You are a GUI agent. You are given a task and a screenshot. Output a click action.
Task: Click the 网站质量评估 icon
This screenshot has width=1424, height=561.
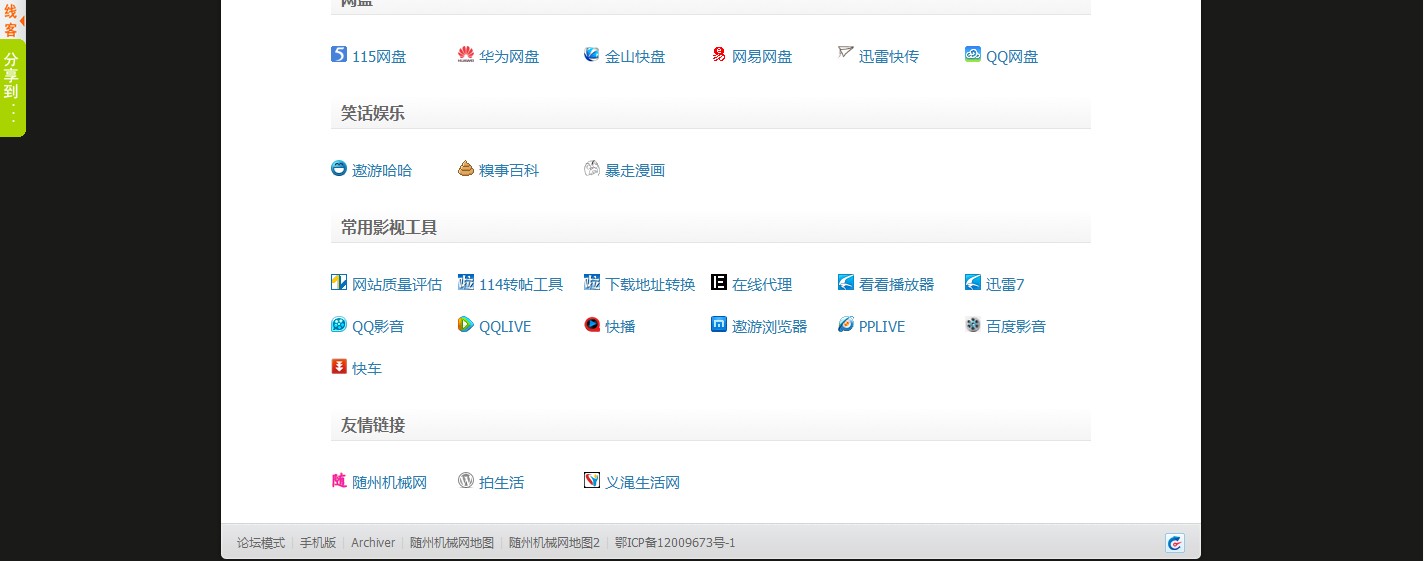[339, 282]
